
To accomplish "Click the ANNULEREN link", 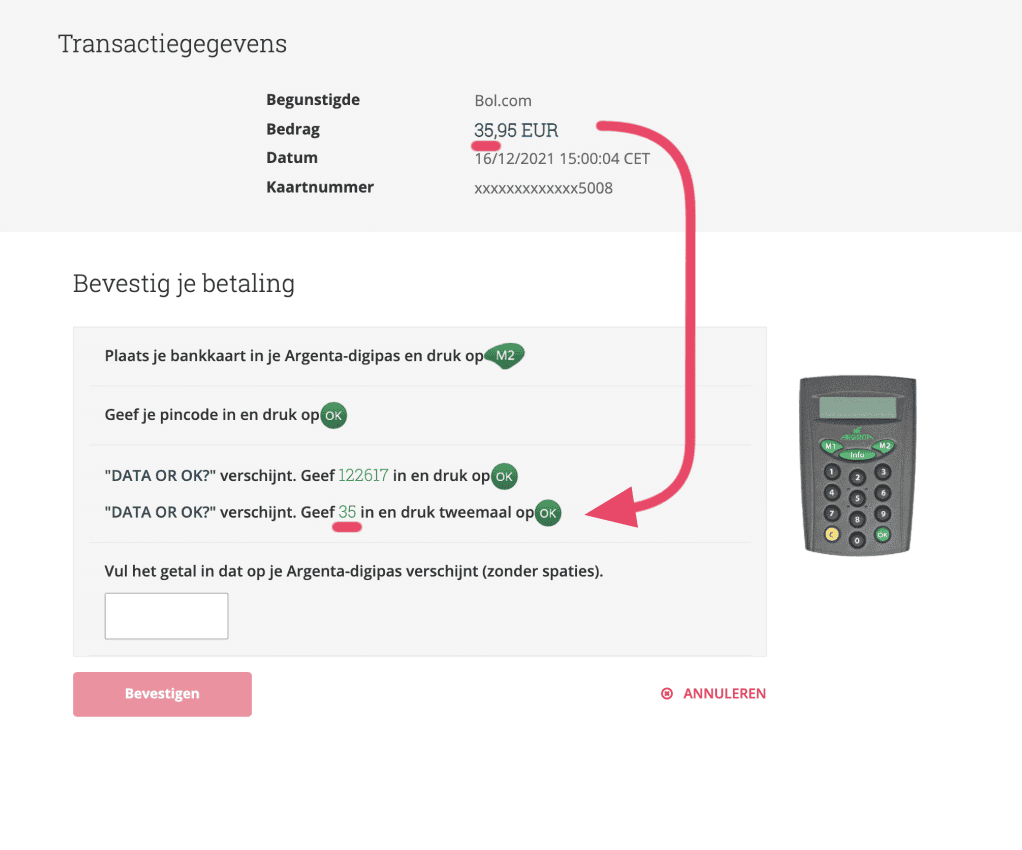I will 714,693.
